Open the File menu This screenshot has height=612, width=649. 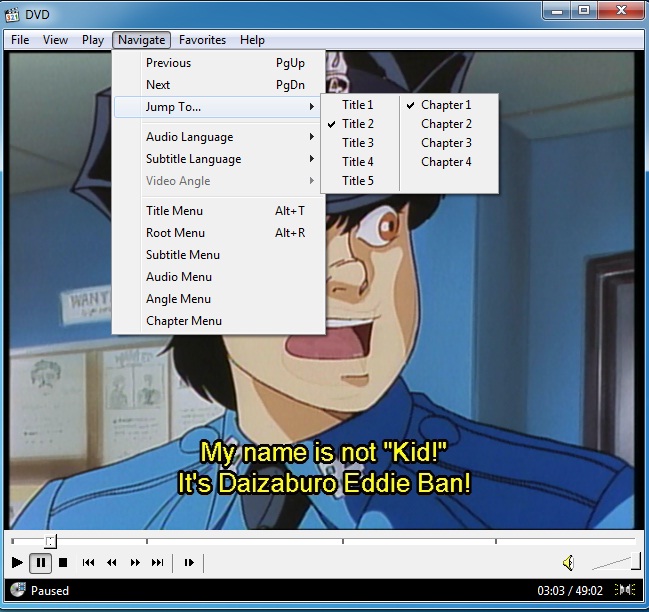[20, 40]
